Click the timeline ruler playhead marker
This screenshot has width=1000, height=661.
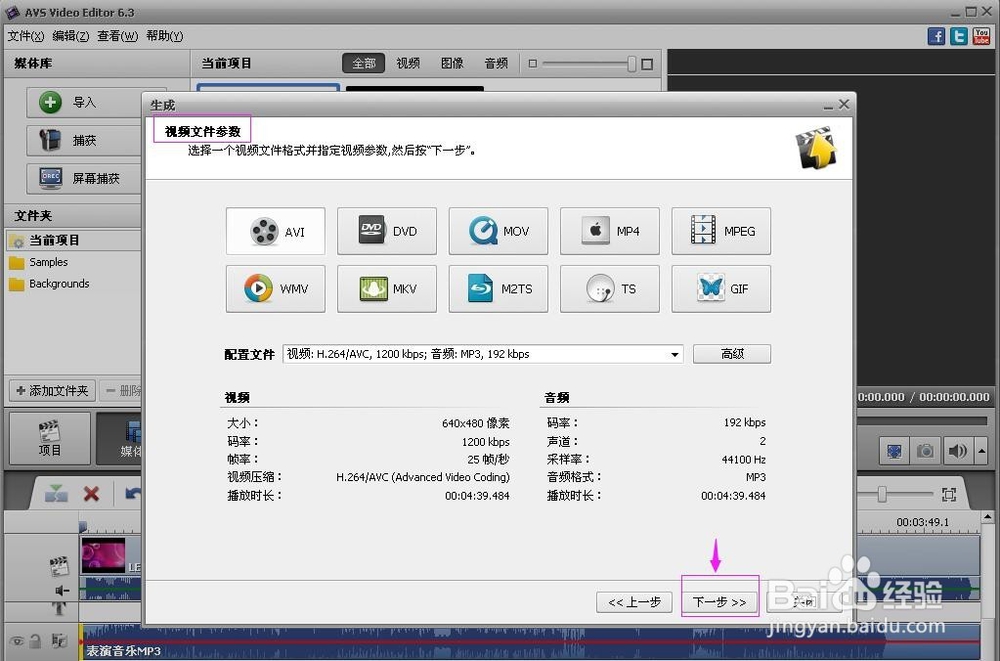83,526
